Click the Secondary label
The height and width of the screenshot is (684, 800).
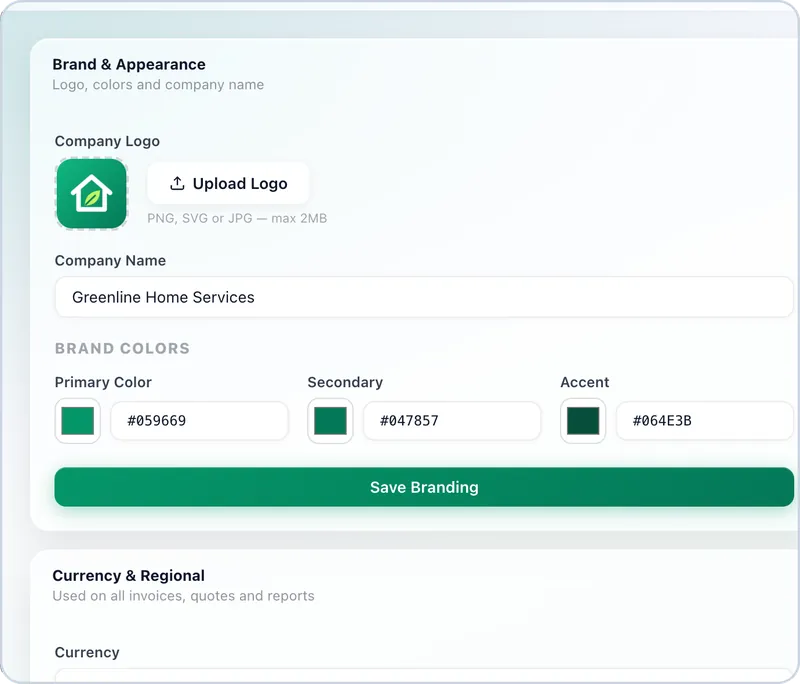(345, 382)
